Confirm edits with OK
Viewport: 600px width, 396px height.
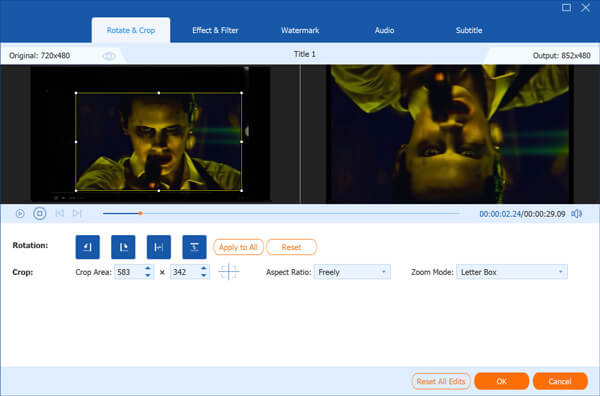click(501, 381)
